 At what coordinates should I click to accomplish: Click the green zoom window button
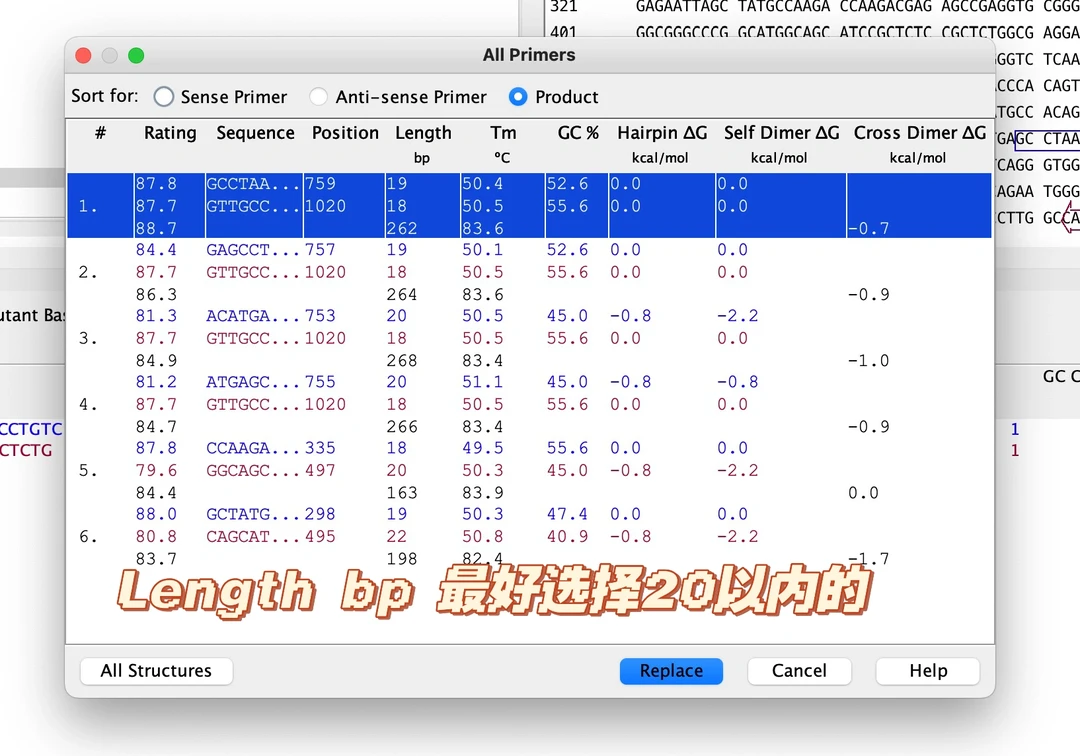[x=136, y=56]
